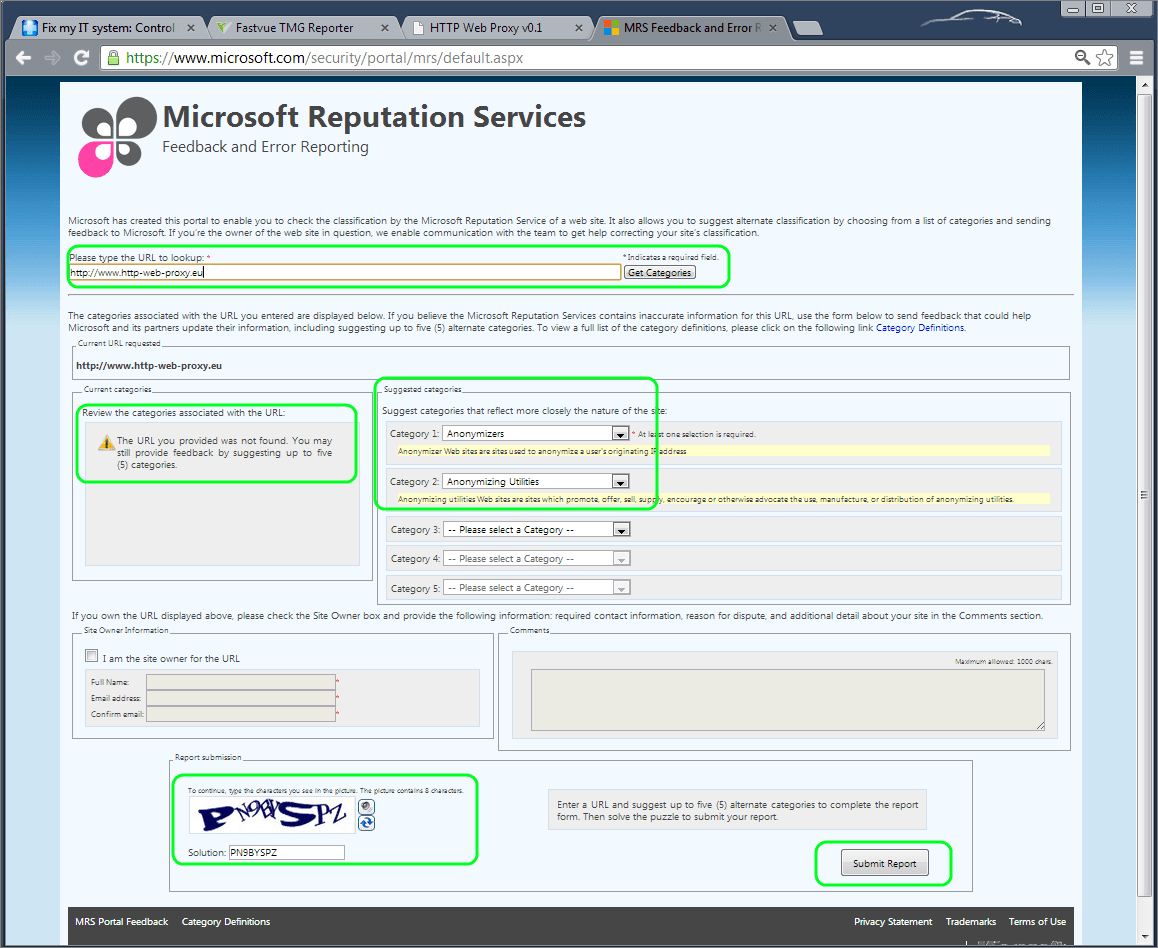
Task: Close the MRS Feedback and Error tab
Action: click(772, 28)
